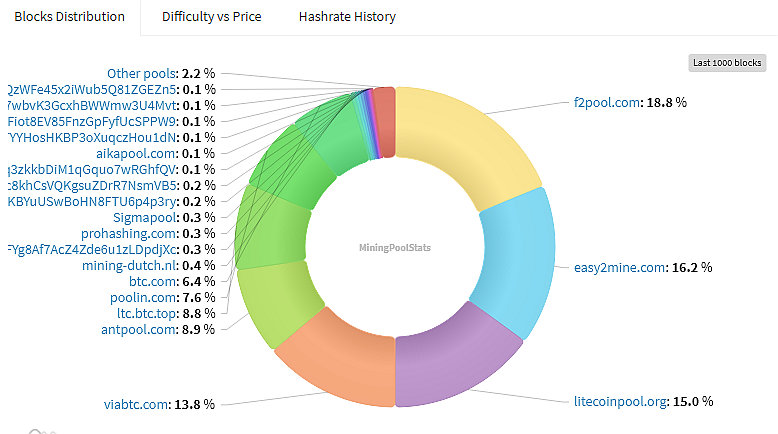The height and width of the screenshot is (434, 778).
Task: Click the 6.4 % value for btc.com
Action: pyautogui.click(x=199, y=282)
